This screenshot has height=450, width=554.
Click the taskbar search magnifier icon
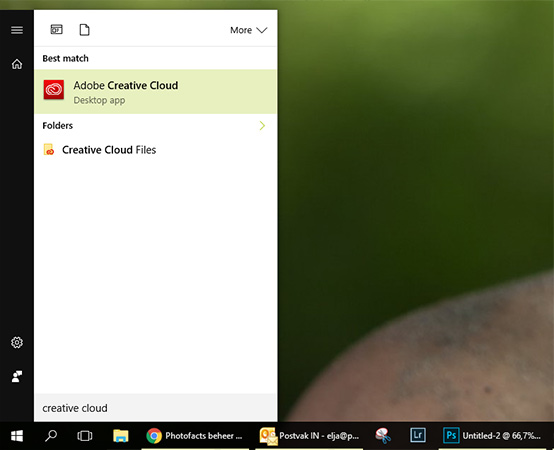coord(51,436)
